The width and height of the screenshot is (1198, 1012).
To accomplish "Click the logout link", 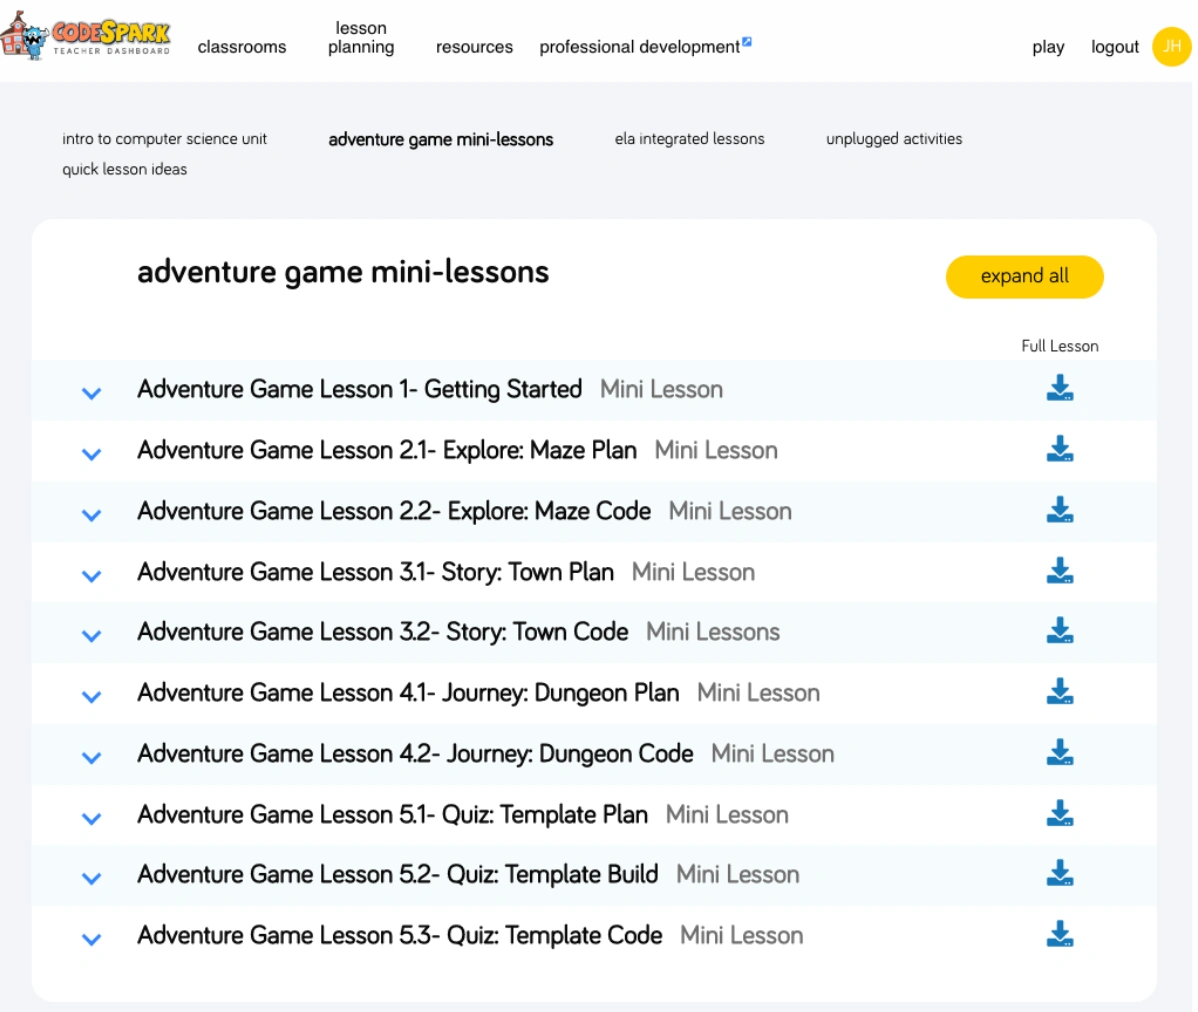I will (x=1114, y=47).
